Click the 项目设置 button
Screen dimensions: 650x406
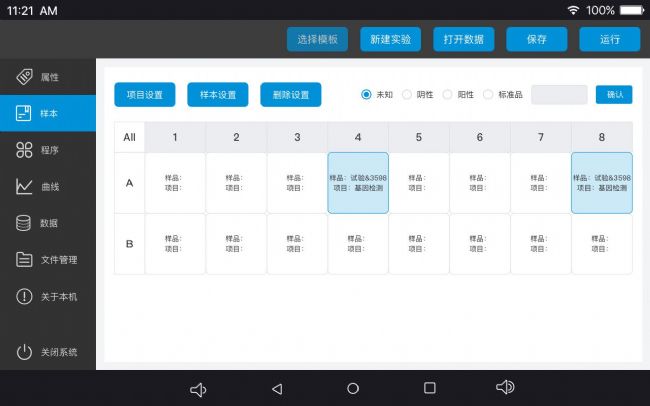[x=144, y=95]
